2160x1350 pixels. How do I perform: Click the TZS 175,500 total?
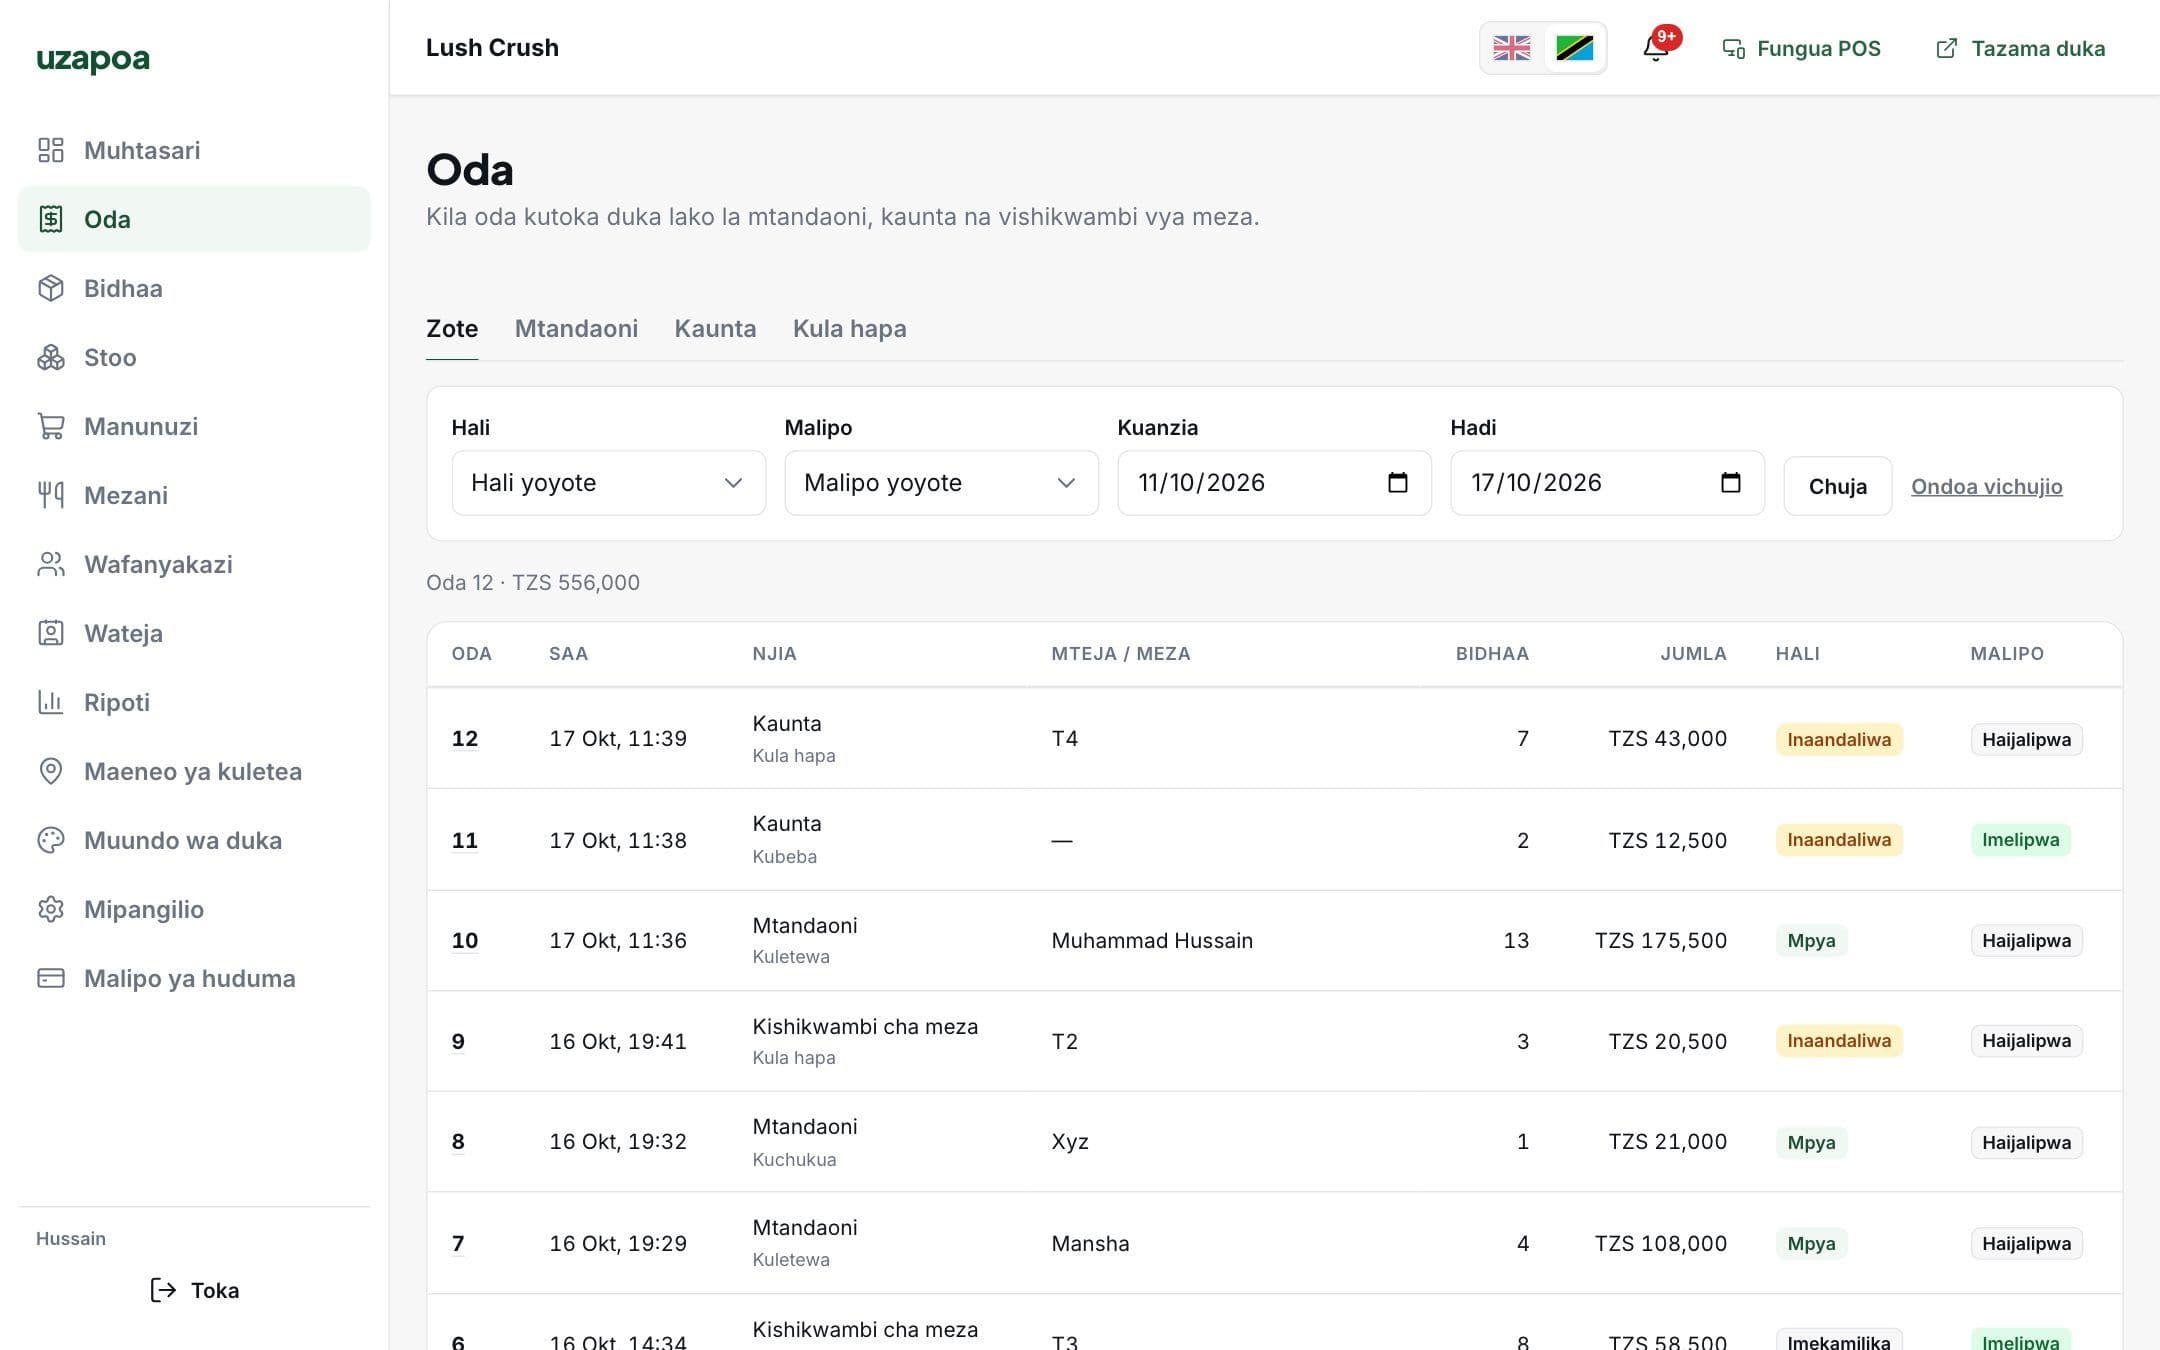tap(1660, 941)
